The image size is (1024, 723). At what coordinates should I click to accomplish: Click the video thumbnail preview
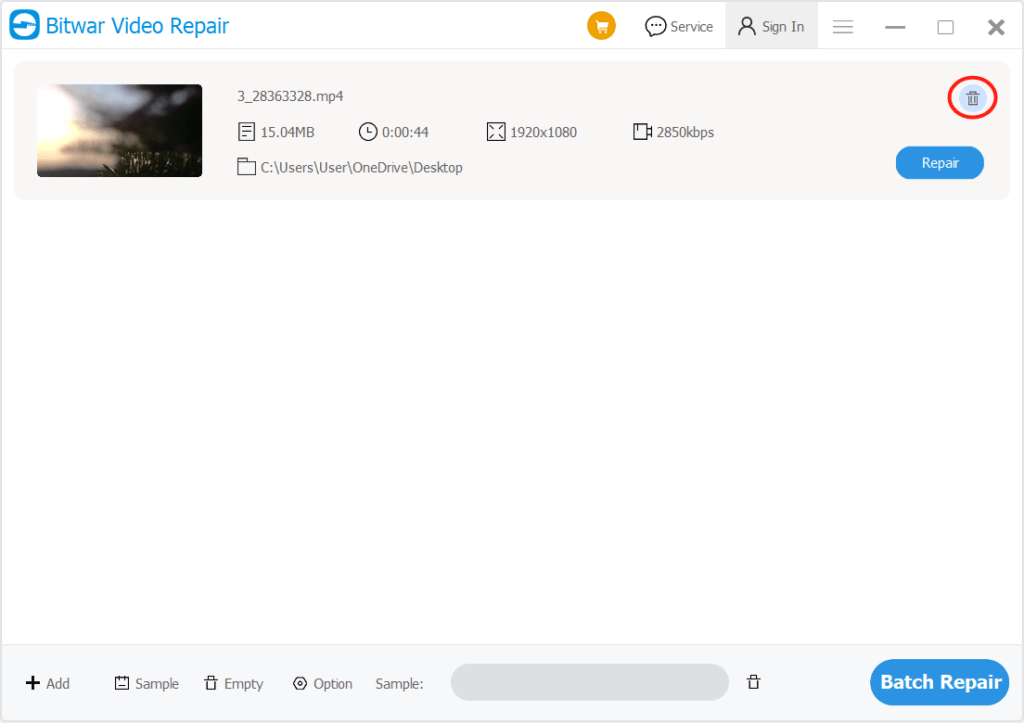120,130
